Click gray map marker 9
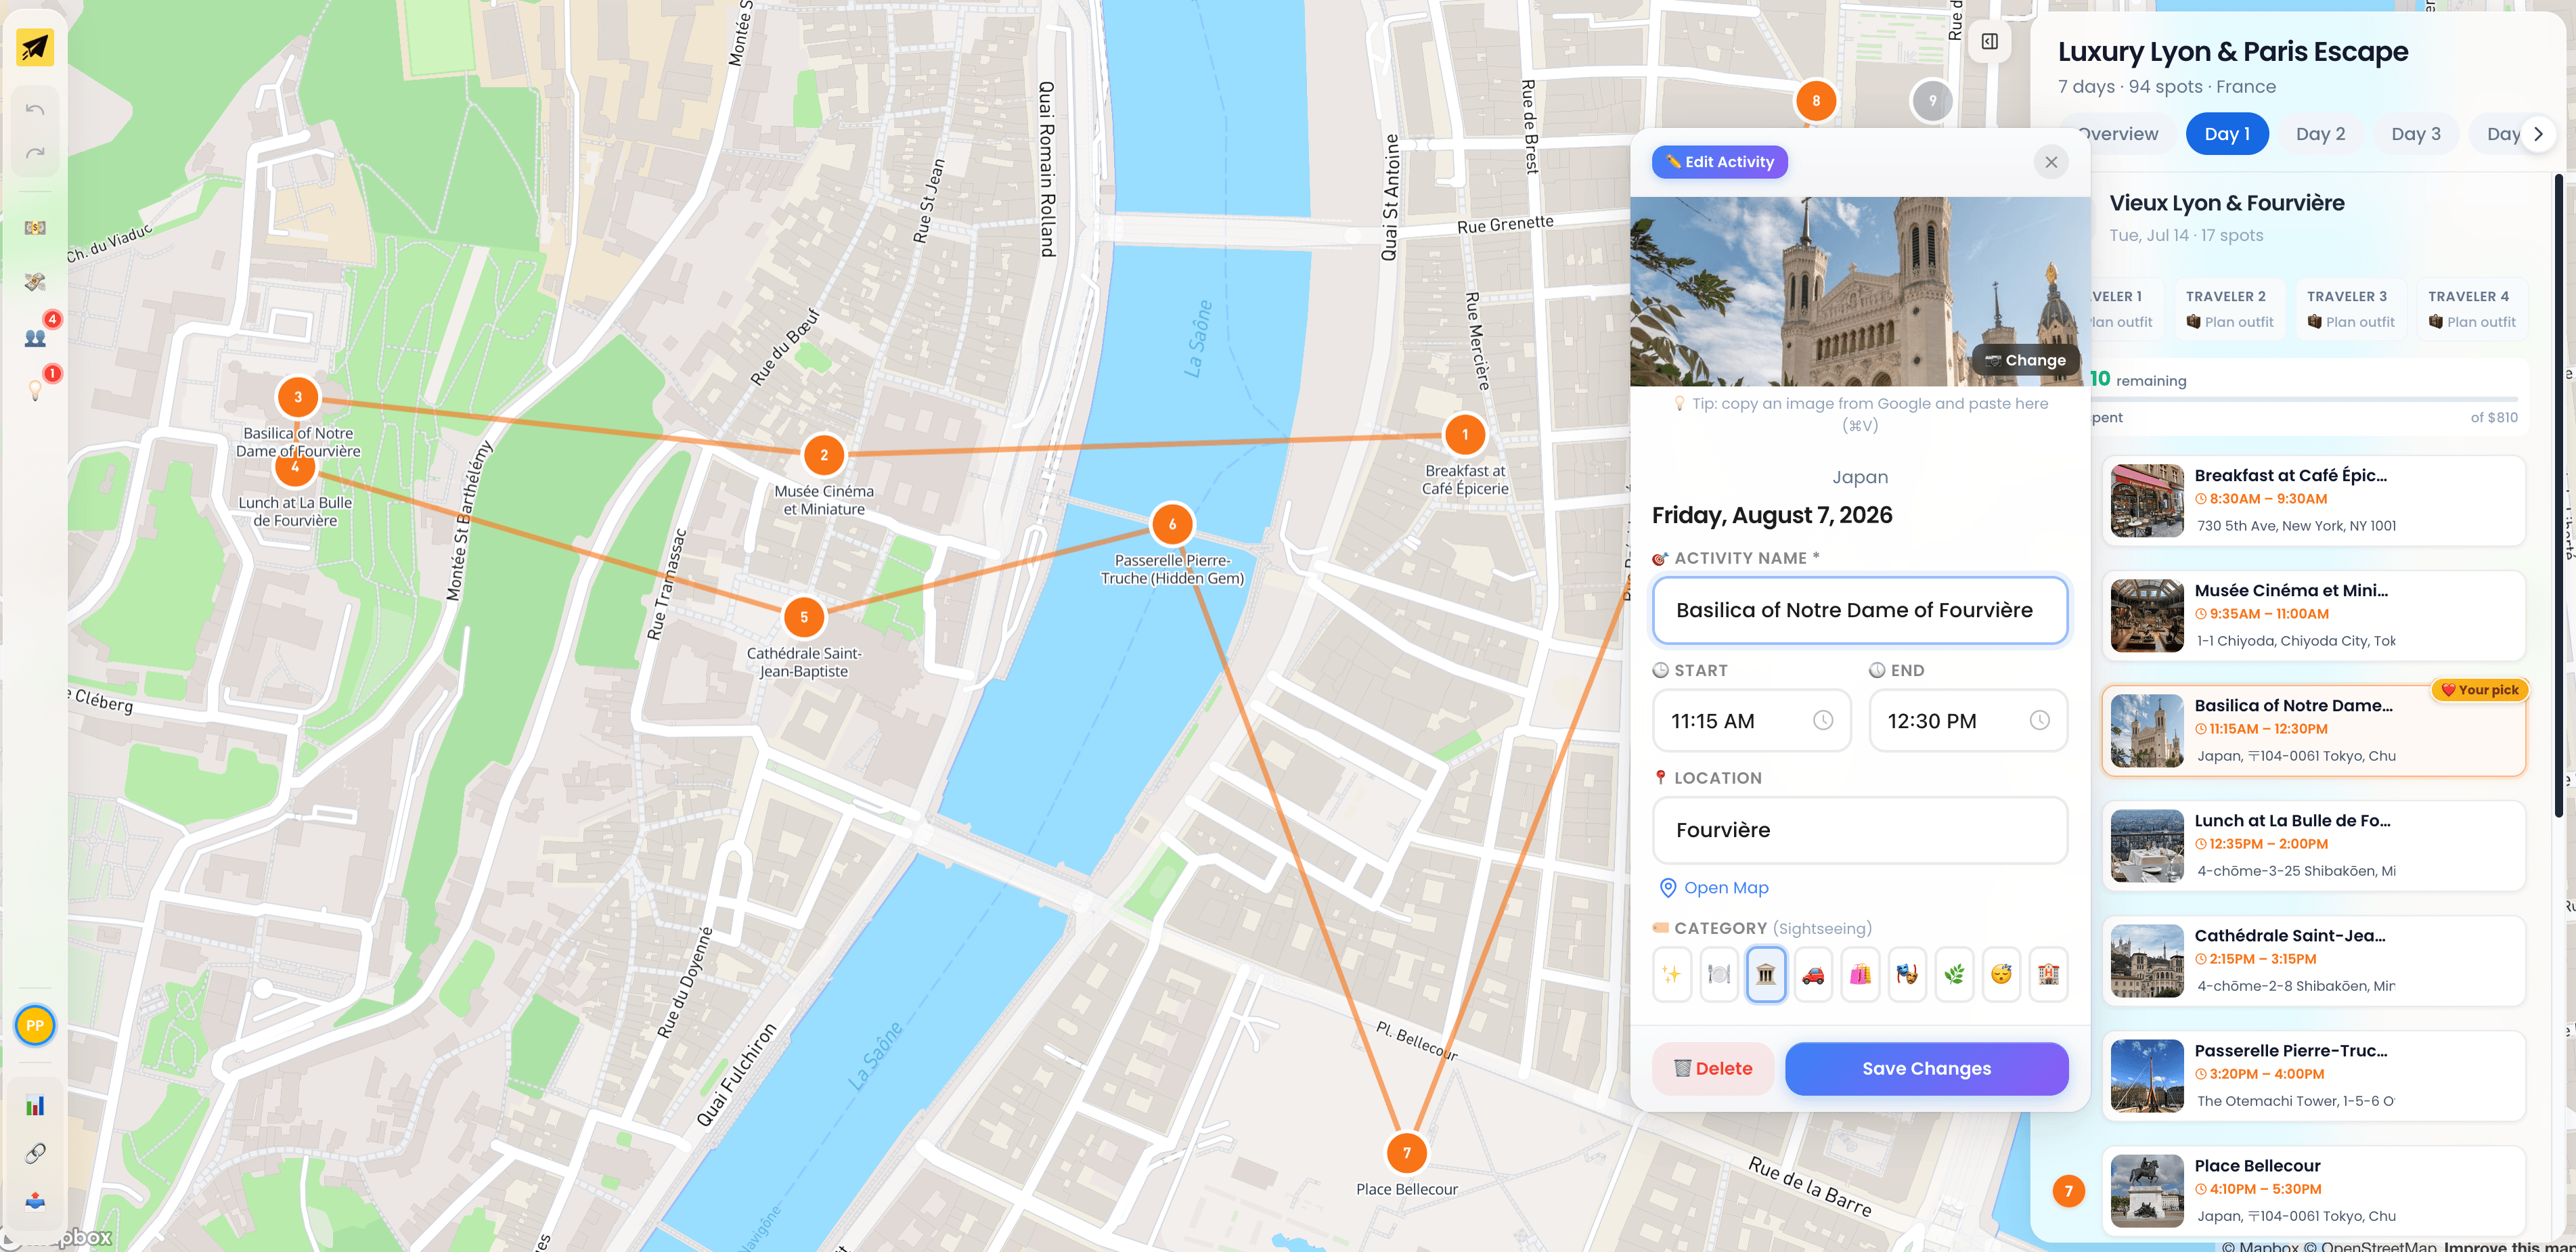Screen dimensions: 2576x1252 click(x=1932, y=100)
